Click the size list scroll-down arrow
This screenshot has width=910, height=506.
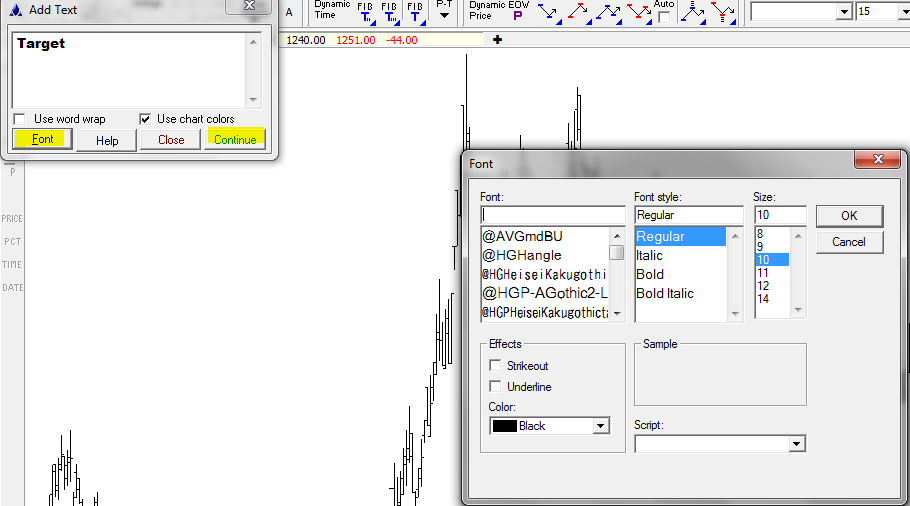coord(798,310)
